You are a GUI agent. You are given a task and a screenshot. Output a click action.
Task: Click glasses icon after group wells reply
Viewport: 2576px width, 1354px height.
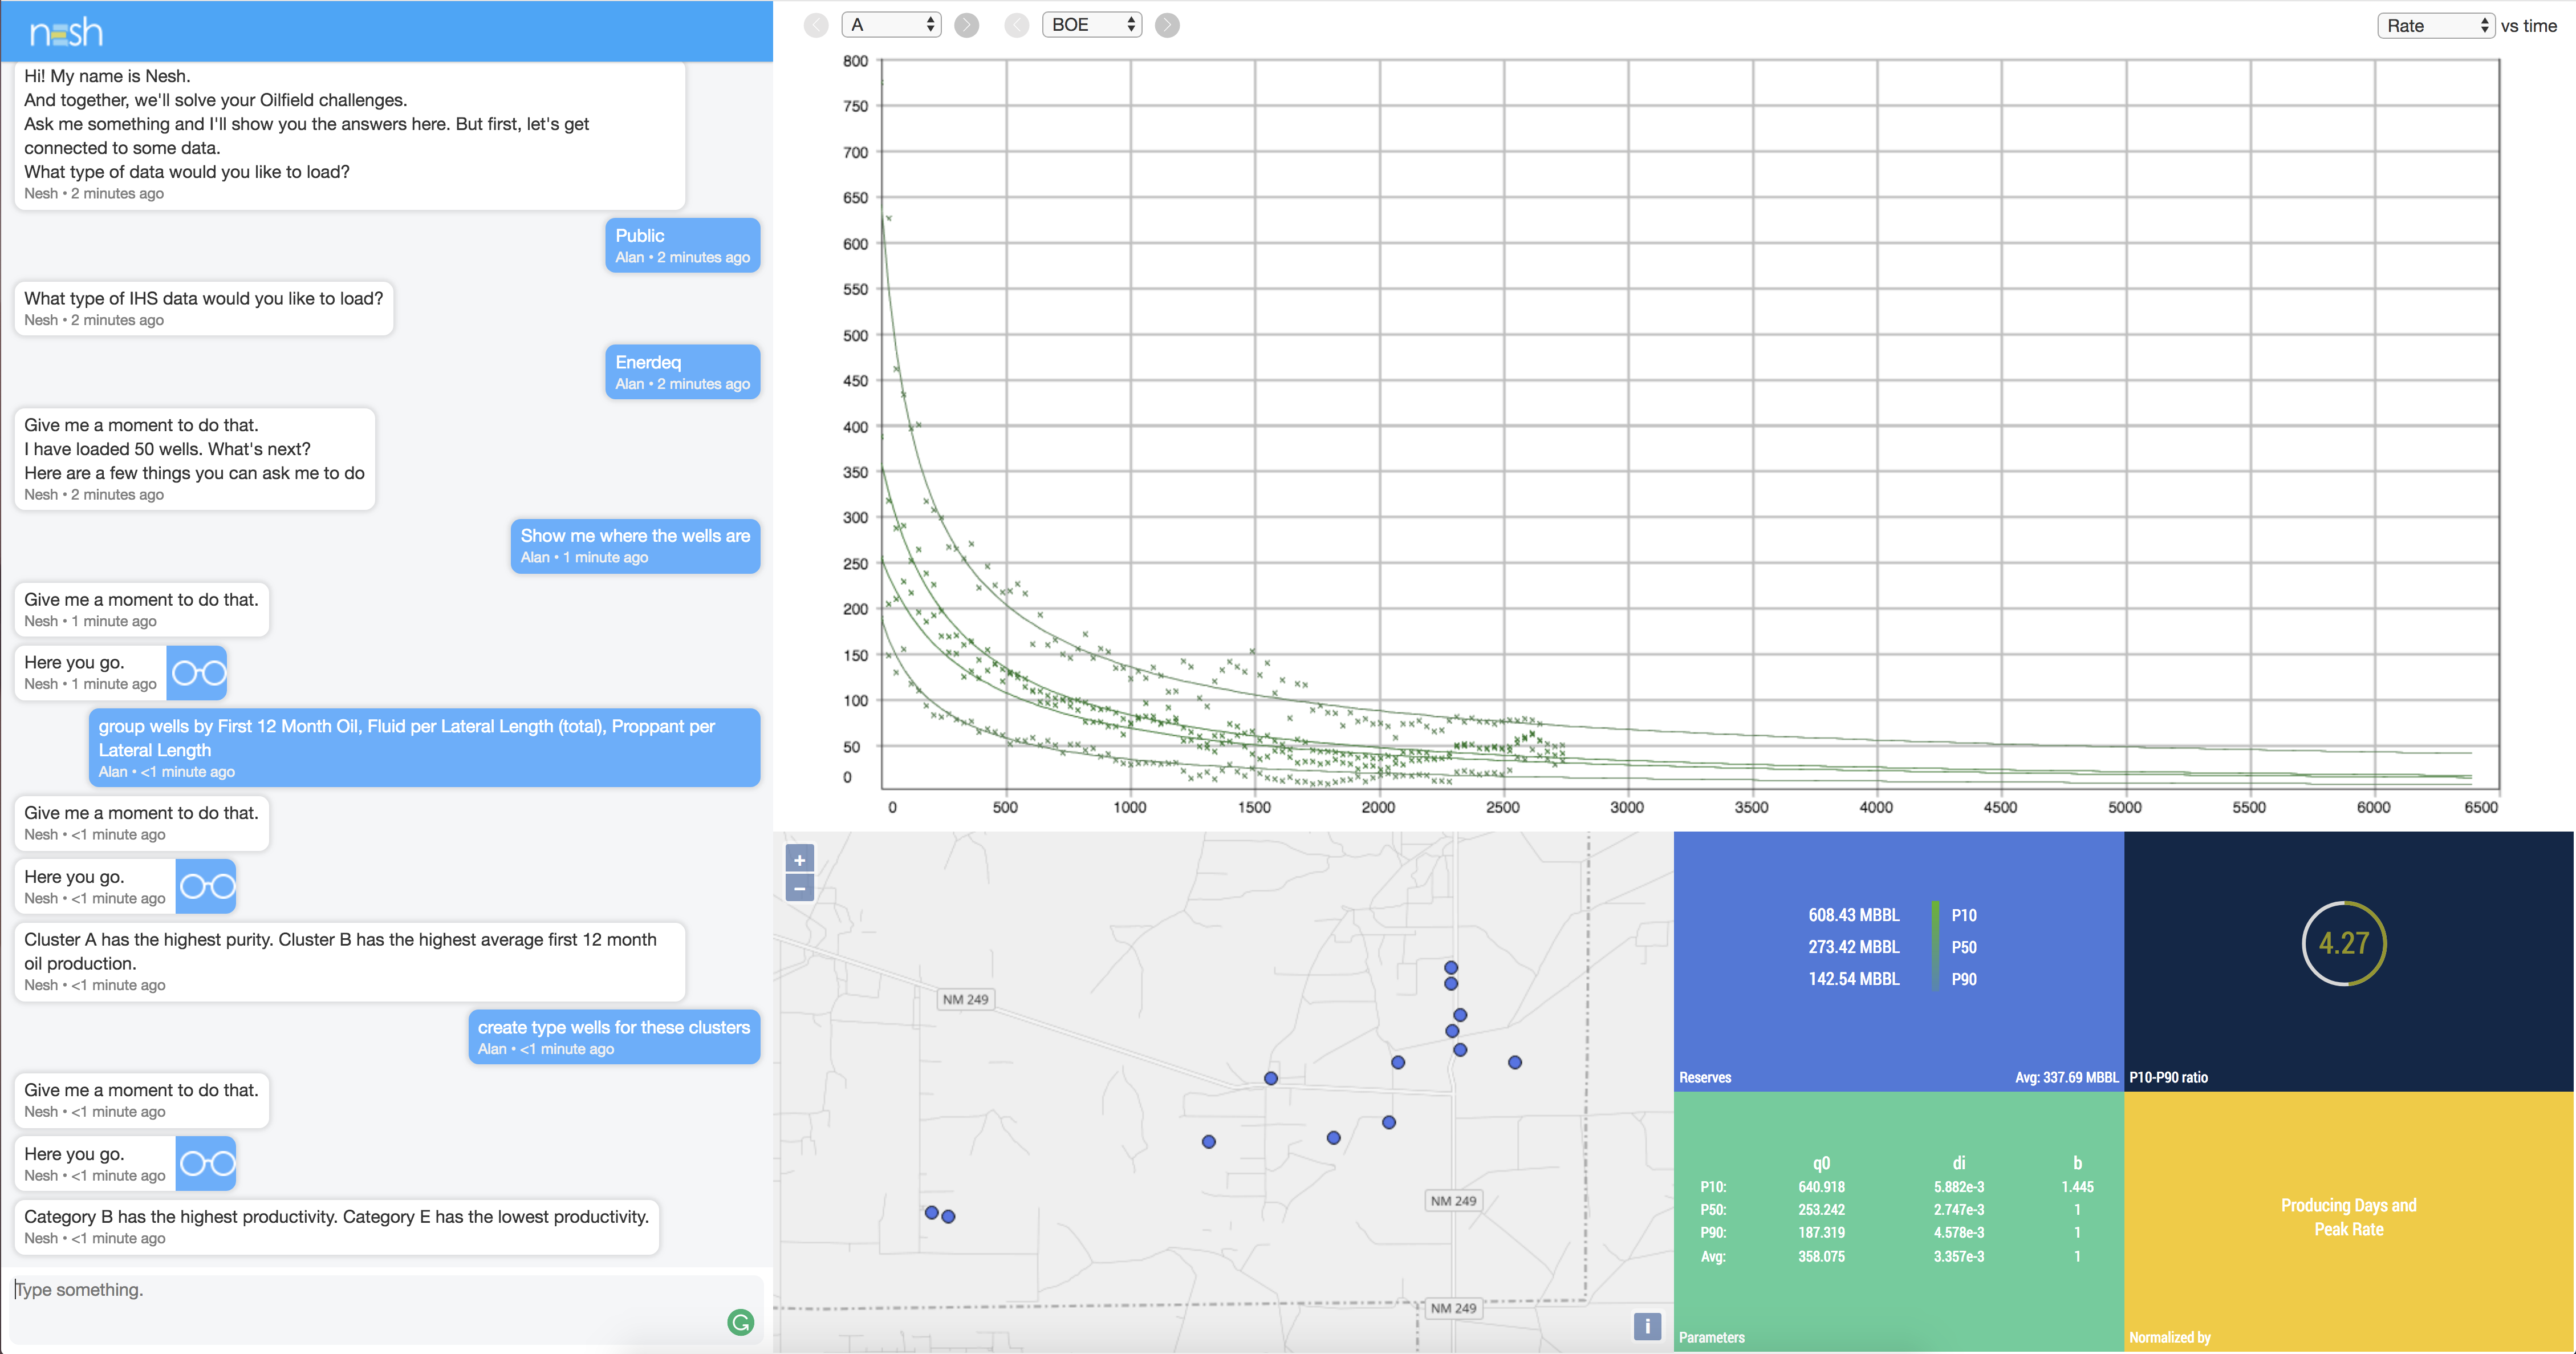207,887
